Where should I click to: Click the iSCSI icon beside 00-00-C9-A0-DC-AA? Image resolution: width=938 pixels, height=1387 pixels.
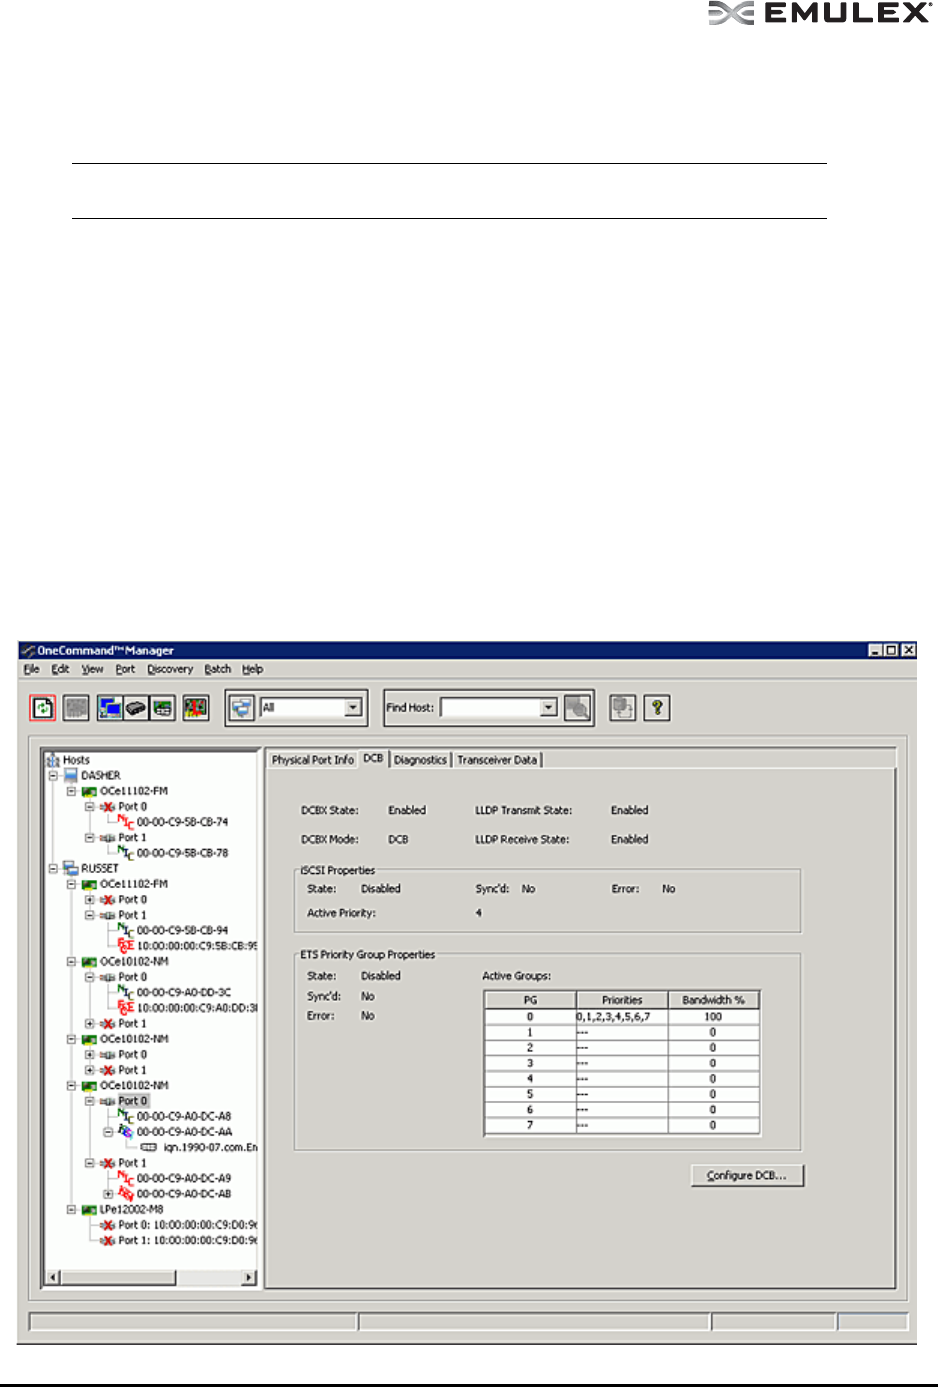click(126, 1131)
